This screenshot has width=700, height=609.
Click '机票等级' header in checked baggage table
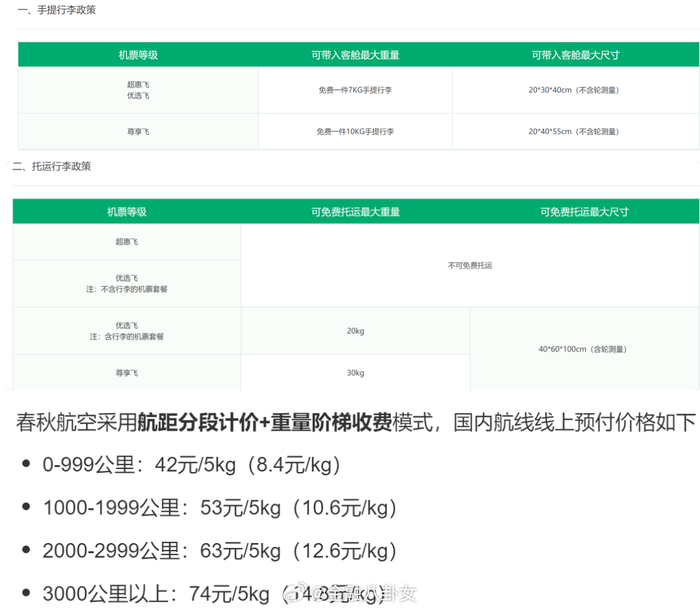[x=127, y=212]
